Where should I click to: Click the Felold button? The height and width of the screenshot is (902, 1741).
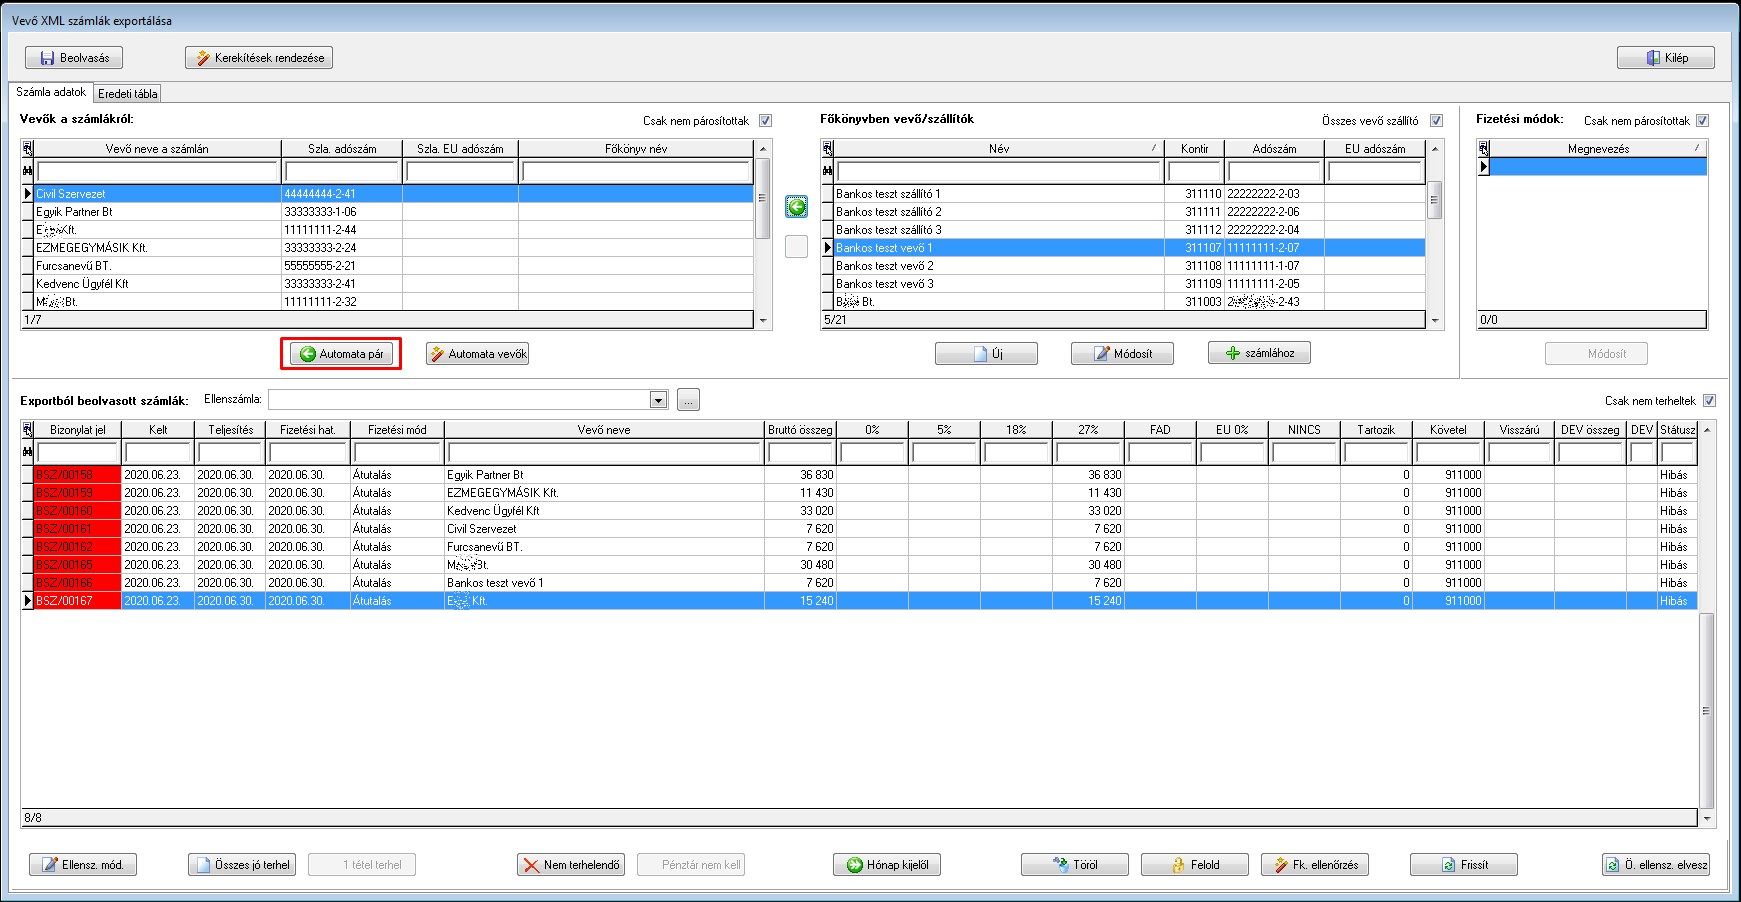click(x=1195, y=865)
